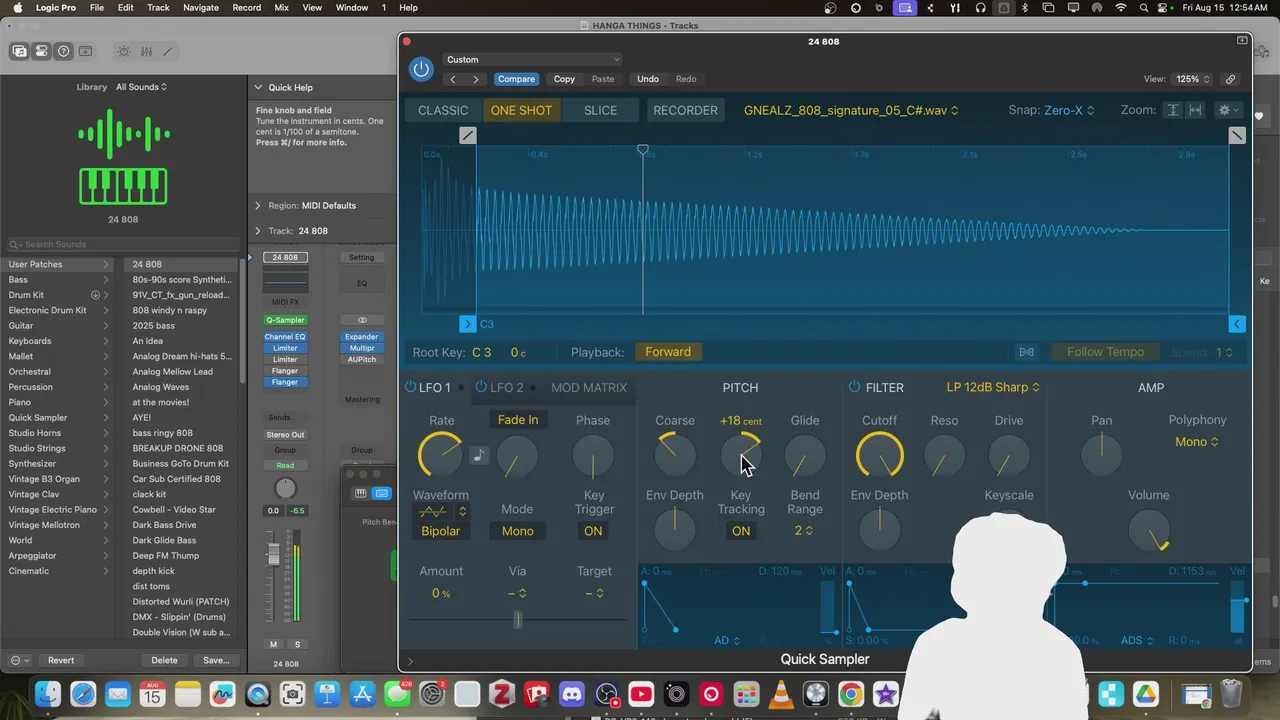Open the waveform gear action menu
1280x720 pixels.
point(1228,110)
